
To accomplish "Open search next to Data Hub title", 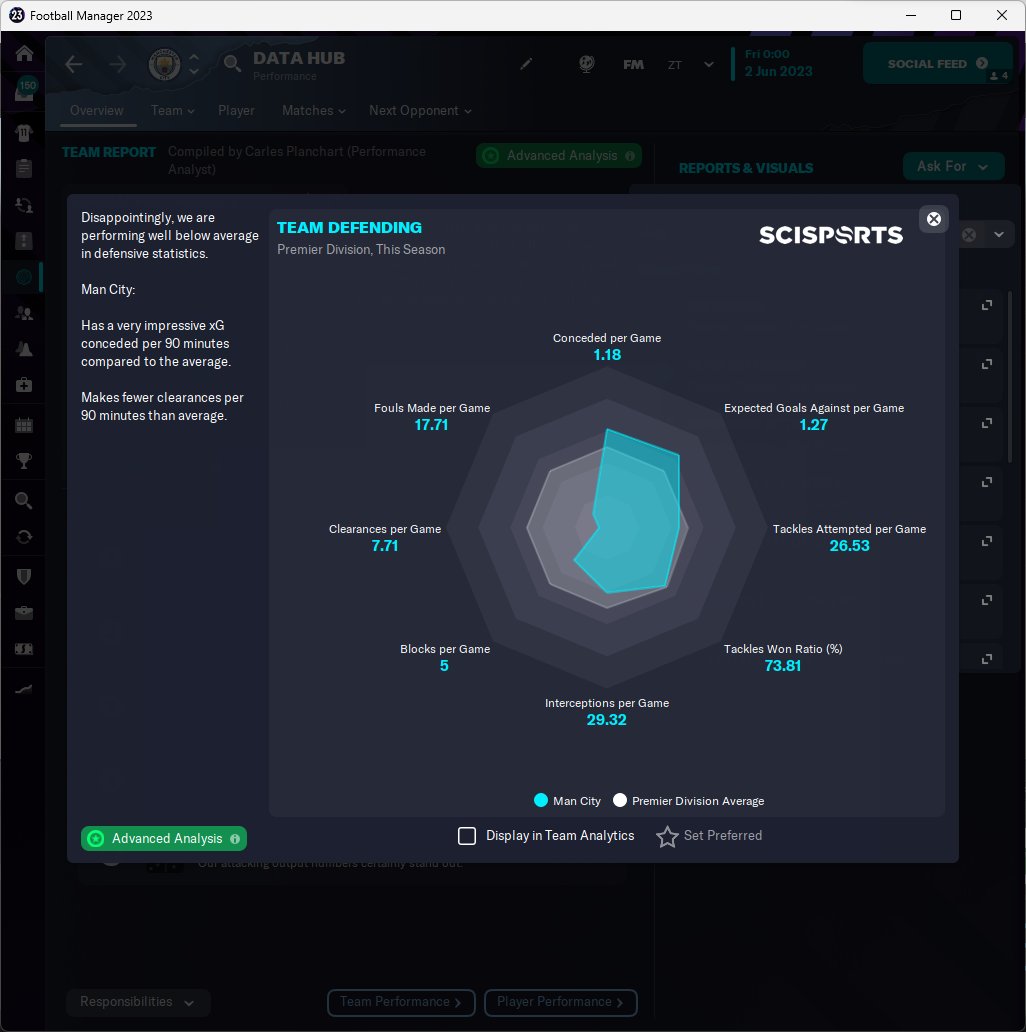I will pyautogui.click(x=232, y=64).
